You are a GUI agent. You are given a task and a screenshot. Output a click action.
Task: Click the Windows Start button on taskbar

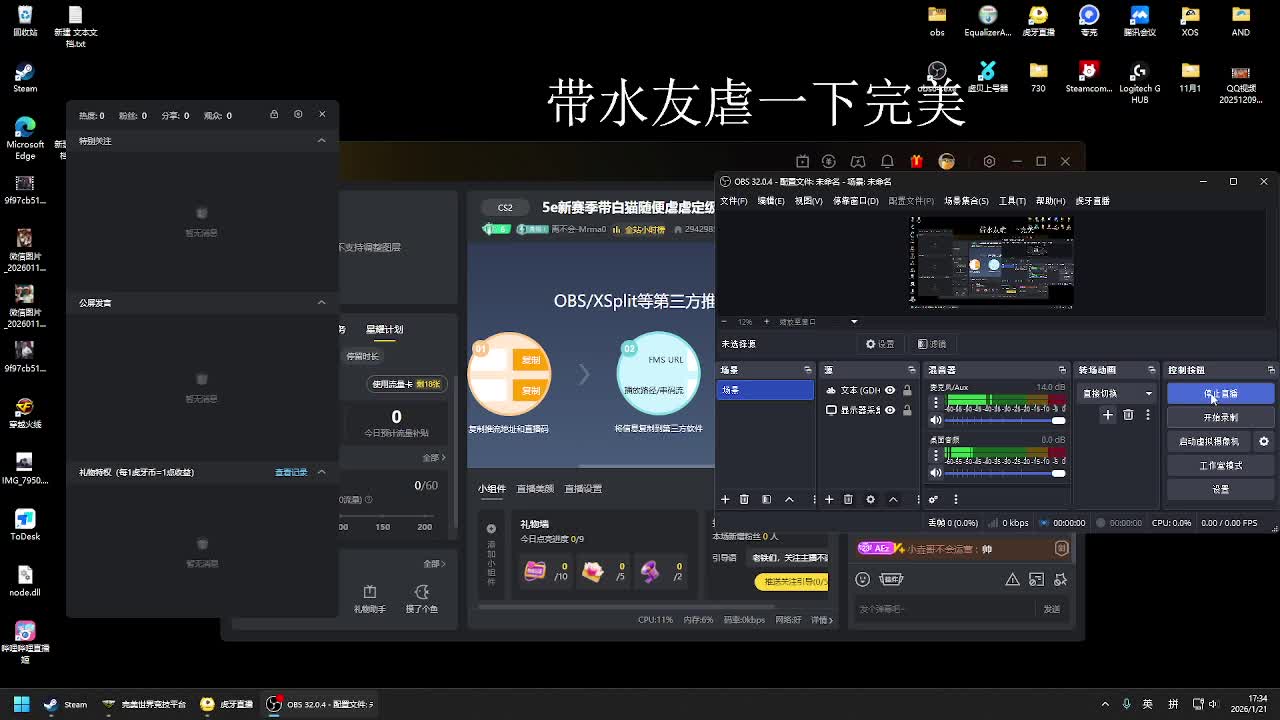pos(21,704)
